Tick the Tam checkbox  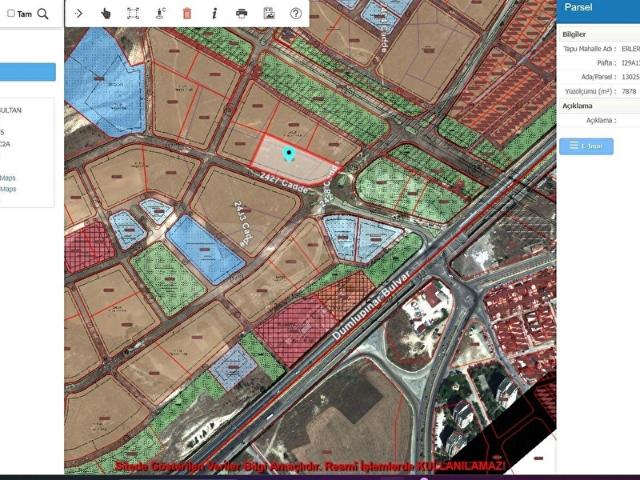[x=11, y=13]
